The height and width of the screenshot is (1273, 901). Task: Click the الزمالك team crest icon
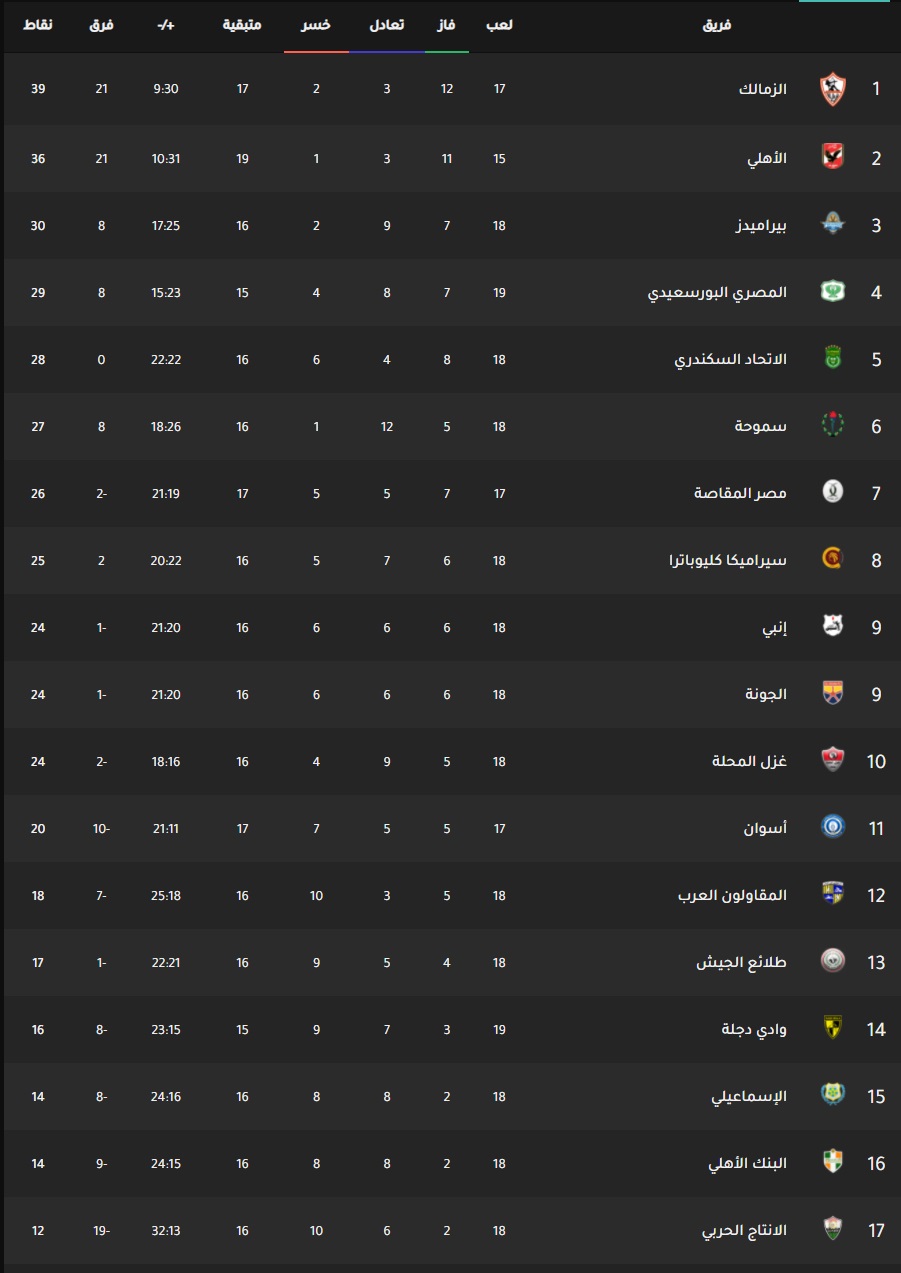(x=832, y=89)
